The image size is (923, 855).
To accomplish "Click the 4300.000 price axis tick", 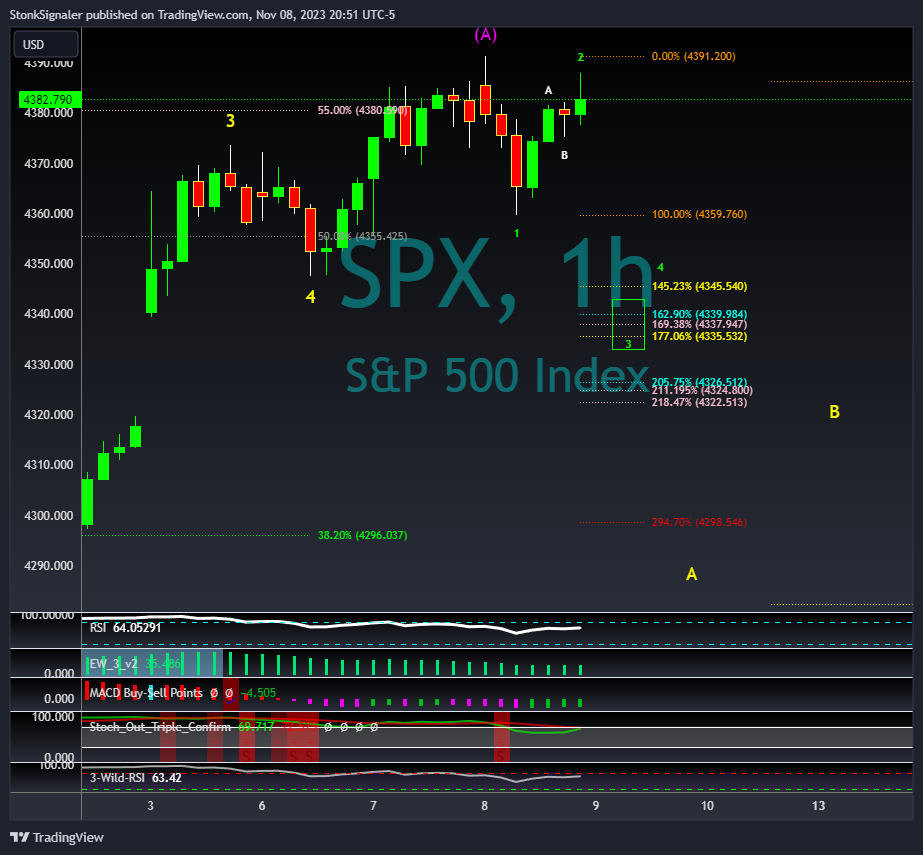I will [48, 516].
